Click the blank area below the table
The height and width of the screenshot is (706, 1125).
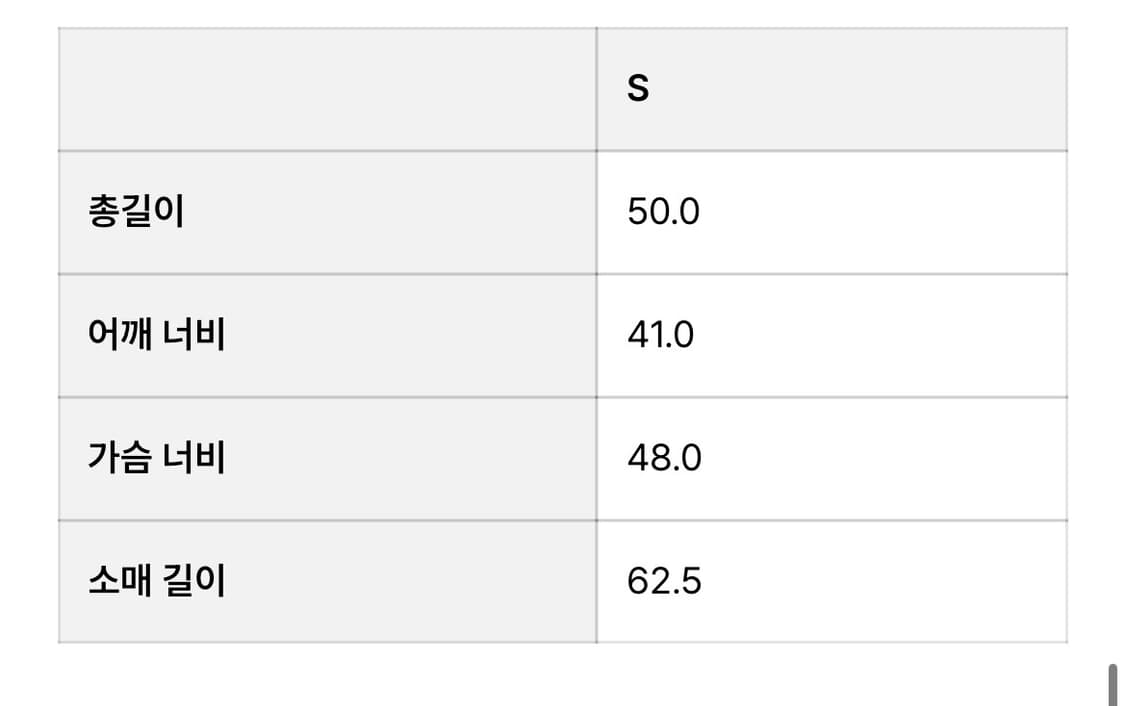click(560, 675)
